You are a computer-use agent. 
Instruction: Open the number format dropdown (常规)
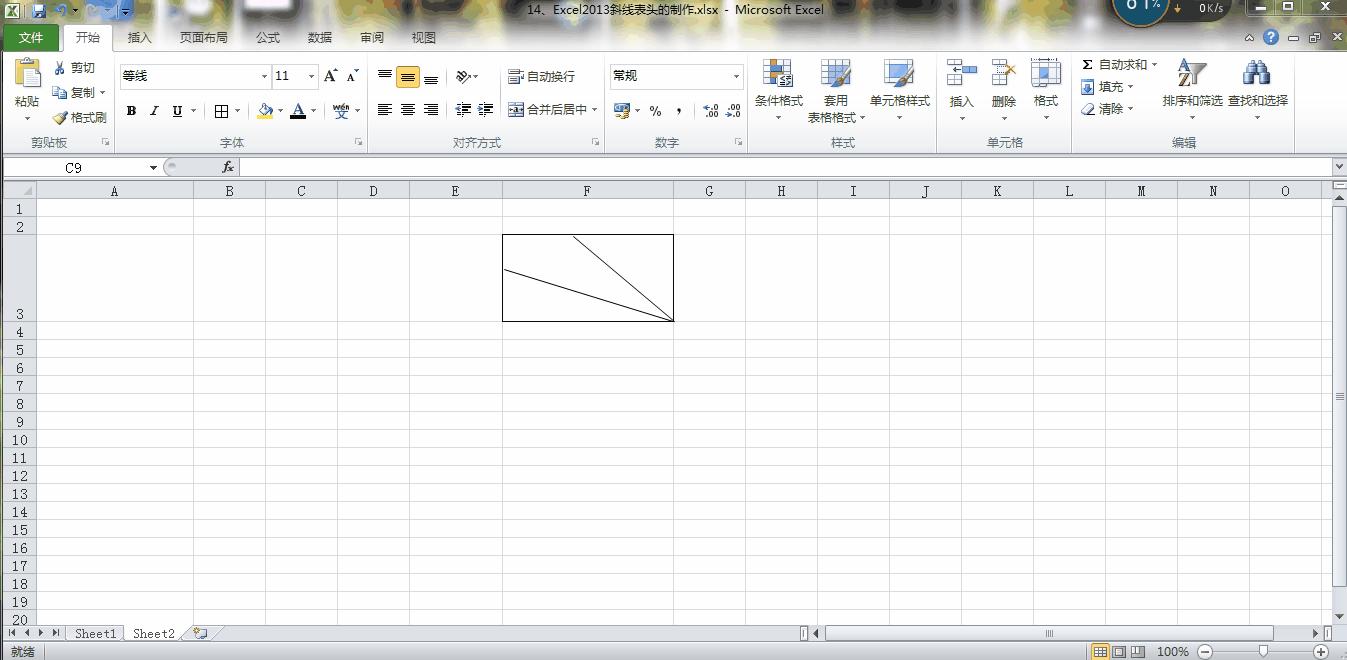[x=736, y=76]
